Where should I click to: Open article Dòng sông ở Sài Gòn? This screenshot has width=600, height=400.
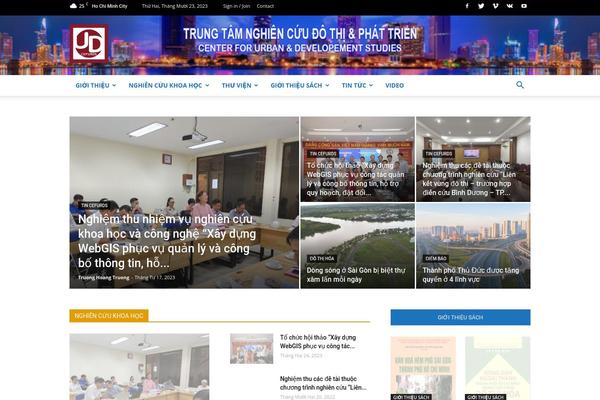pos(355,274)
